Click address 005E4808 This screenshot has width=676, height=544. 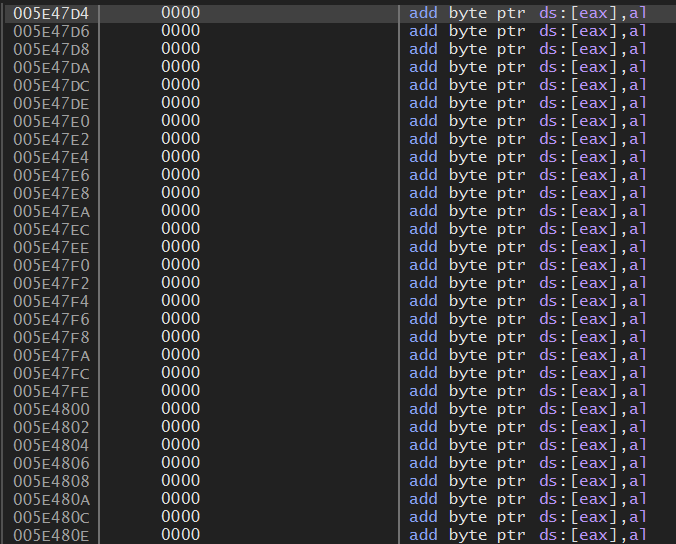tap(51, 481)
